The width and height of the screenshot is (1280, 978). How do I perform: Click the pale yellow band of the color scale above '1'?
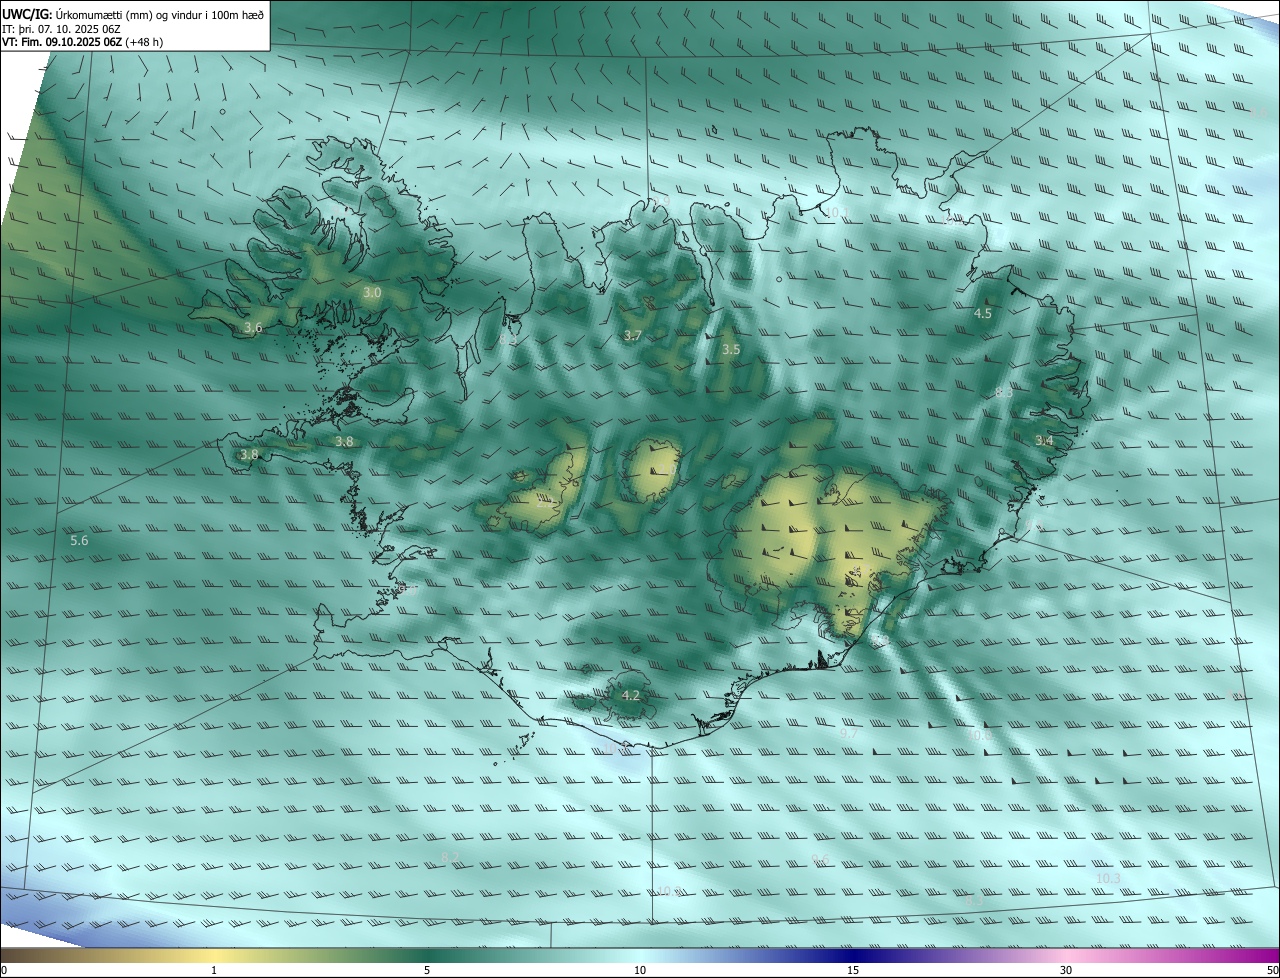(214, 955)
